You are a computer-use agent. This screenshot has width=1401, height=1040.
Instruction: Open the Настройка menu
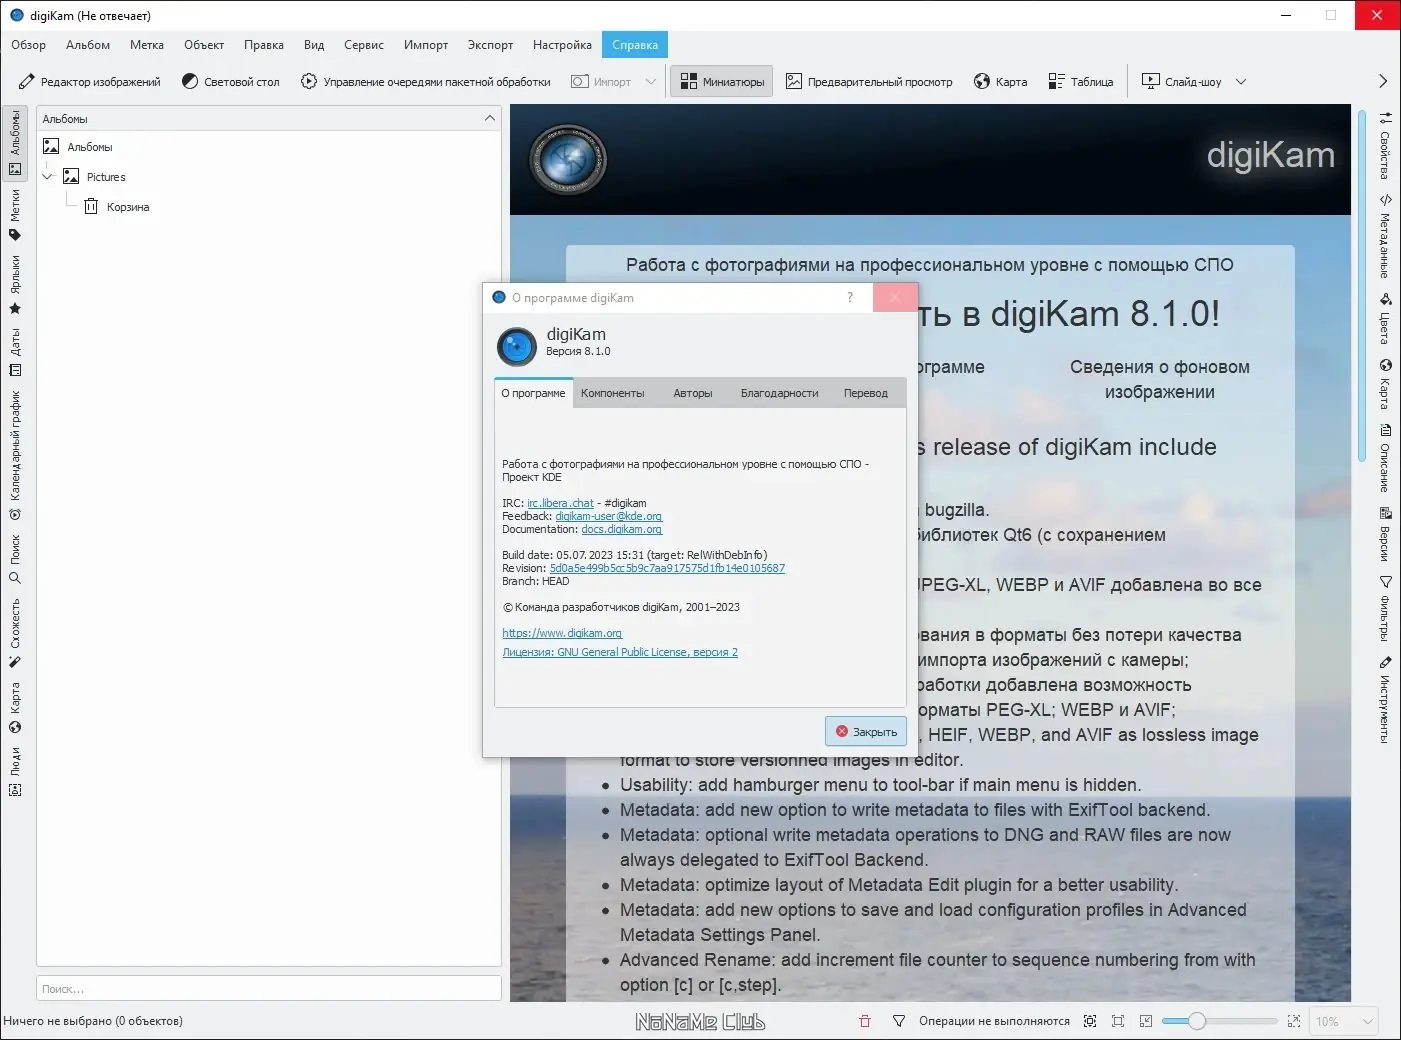coord(562,45)
